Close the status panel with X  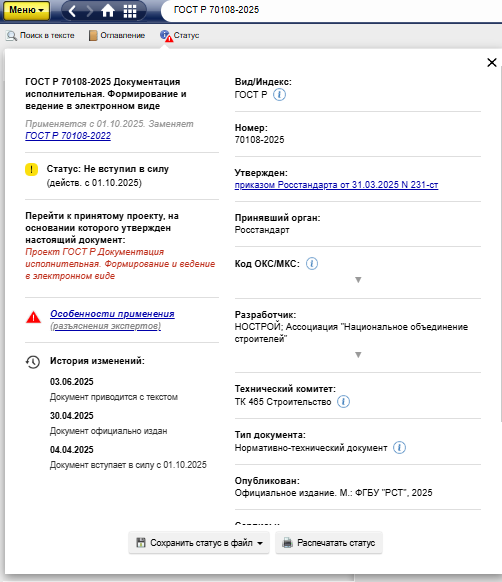click(492, 62)
